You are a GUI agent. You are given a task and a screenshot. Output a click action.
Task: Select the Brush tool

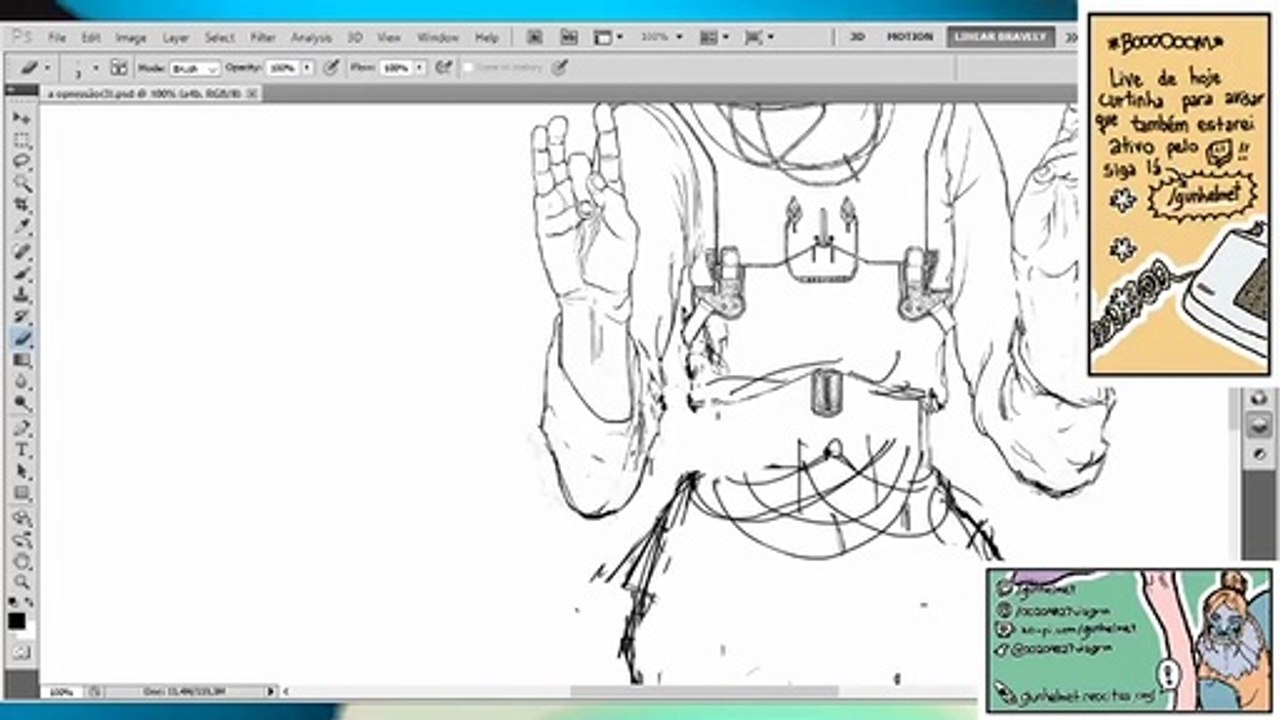(22, 273)
